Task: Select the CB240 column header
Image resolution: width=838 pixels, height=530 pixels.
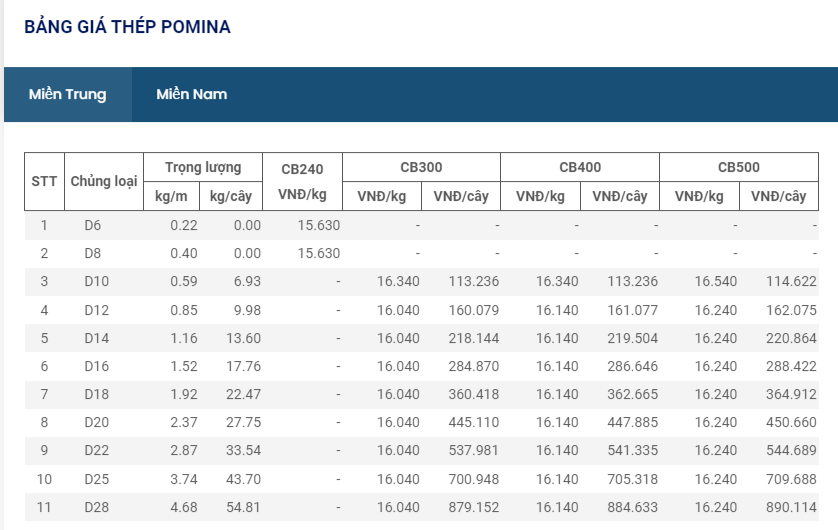Action: point(302,169)
